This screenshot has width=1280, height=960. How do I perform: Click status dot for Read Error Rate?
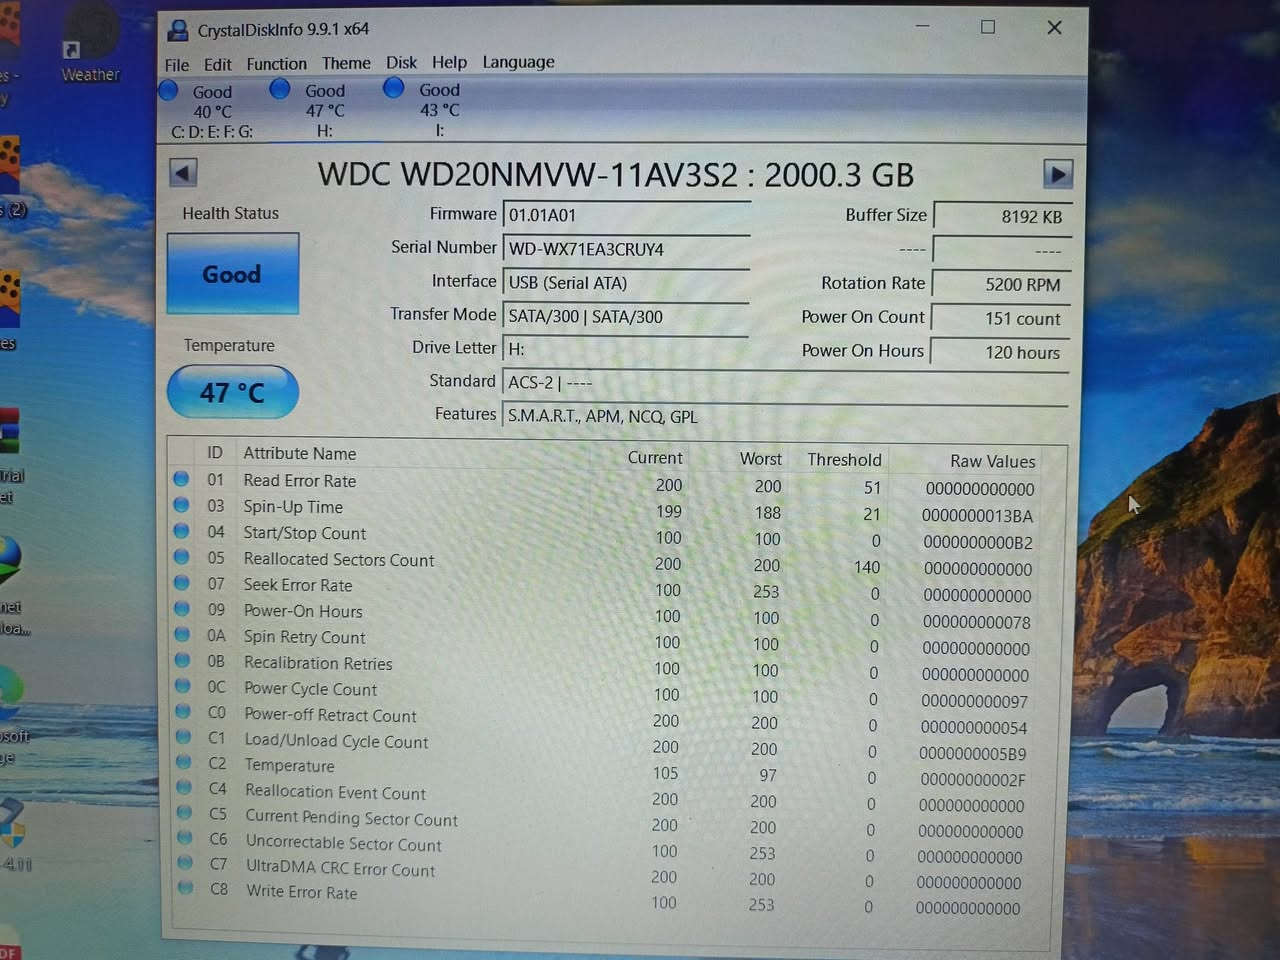[181, 479]
